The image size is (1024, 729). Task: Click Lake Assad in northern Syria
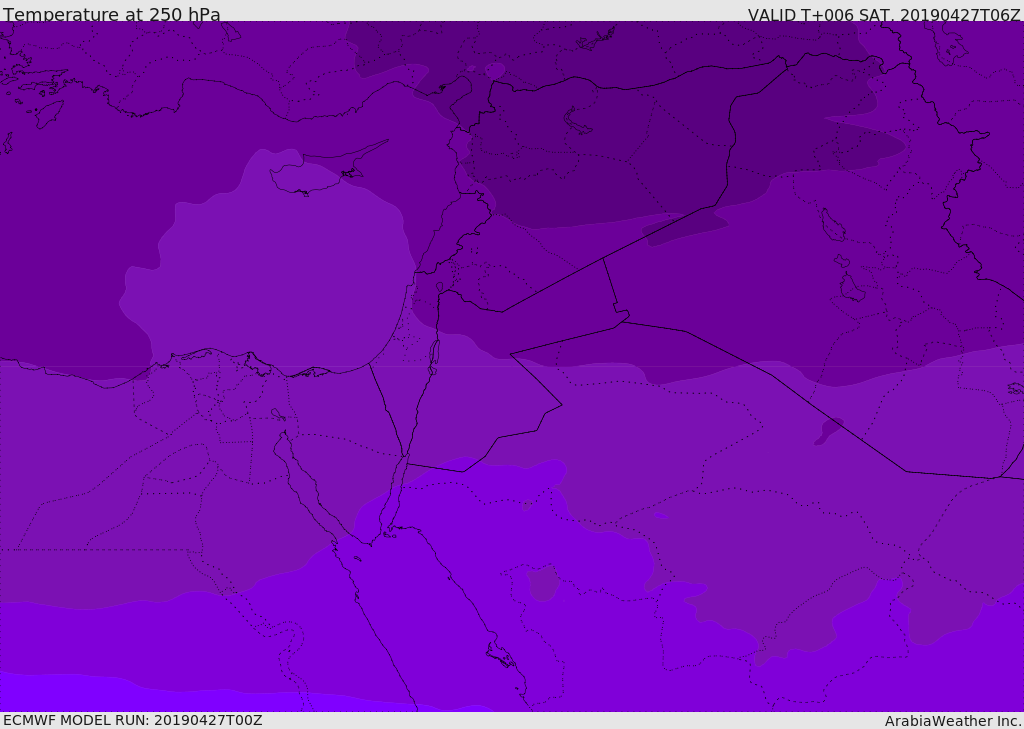click(x=578, y=121)
